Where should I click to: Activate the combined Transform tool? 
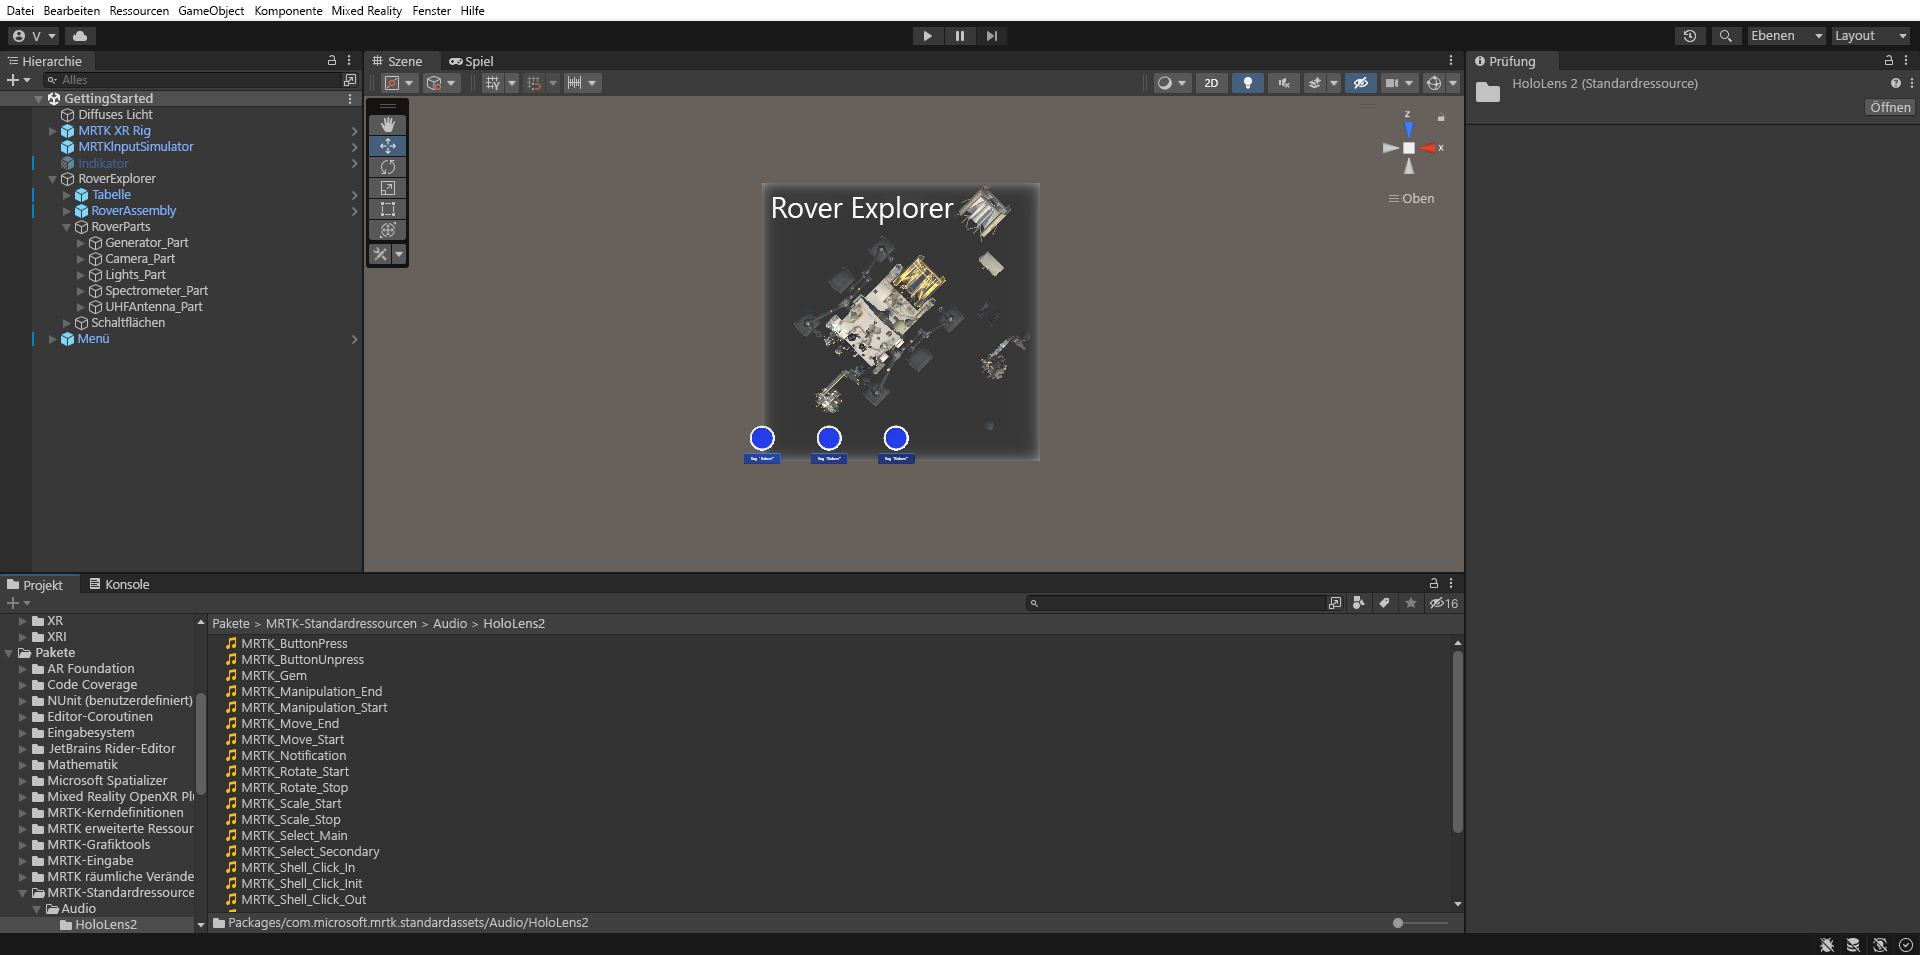387,230
